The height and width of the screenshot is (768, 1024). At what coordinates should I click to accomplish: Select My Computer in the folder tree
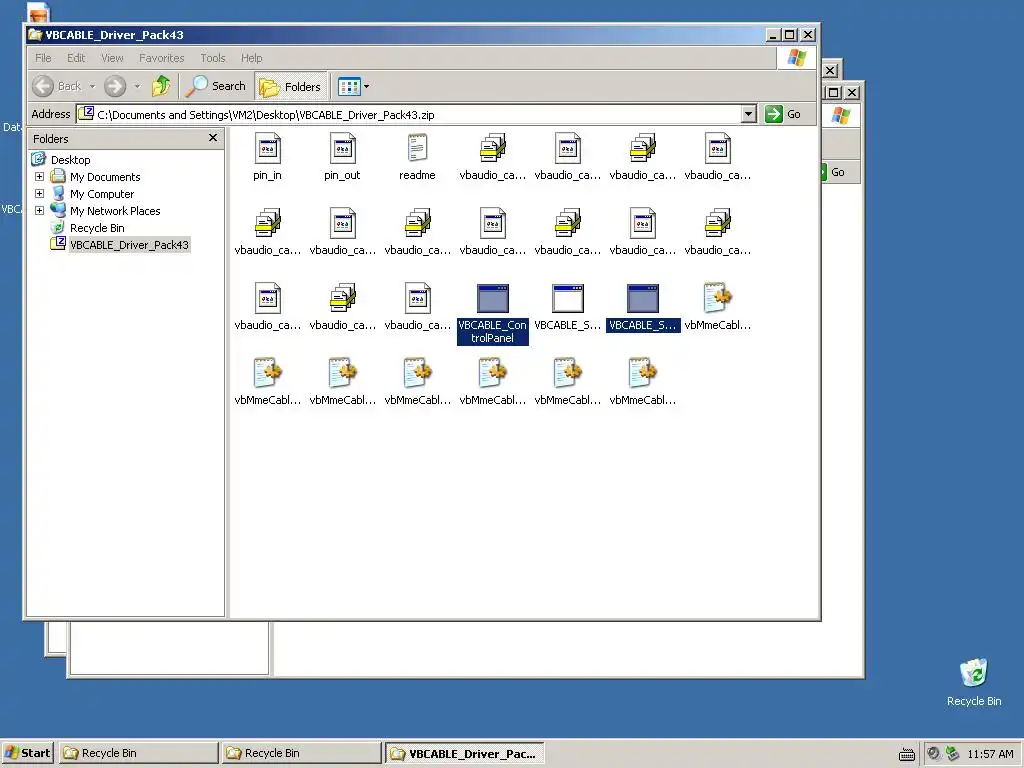(102, 194)
